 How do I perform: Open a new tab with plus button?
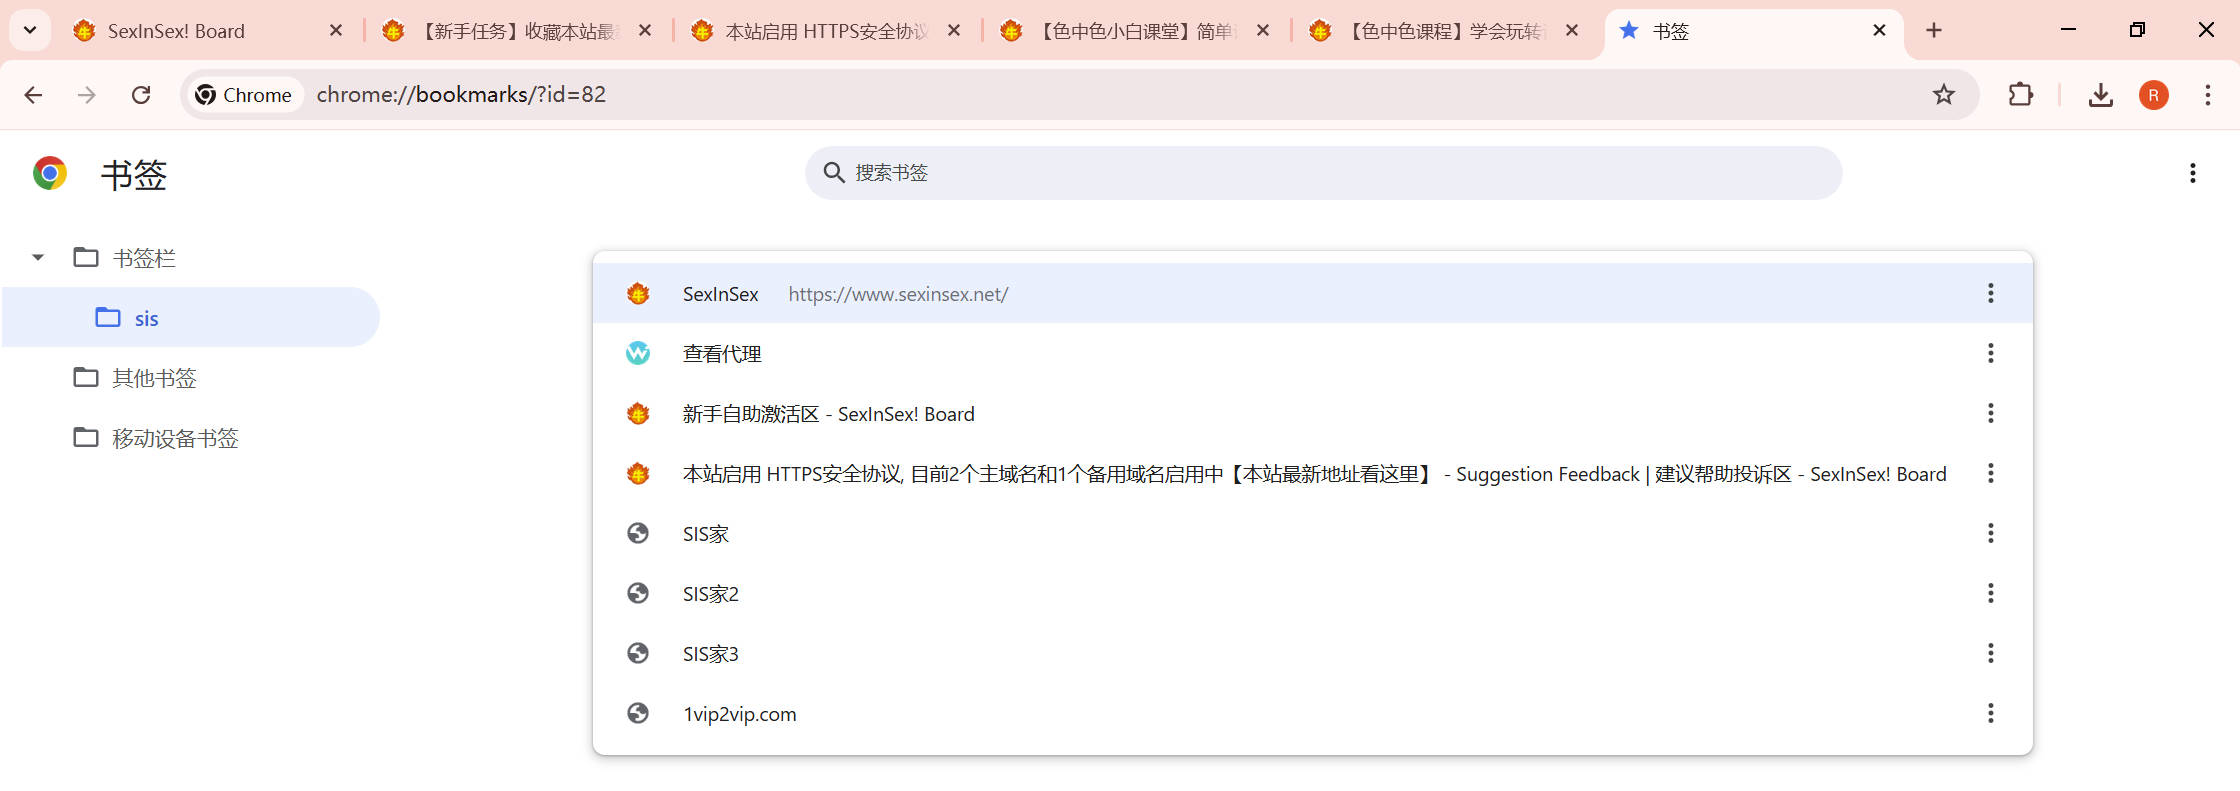click(1934, 31)
